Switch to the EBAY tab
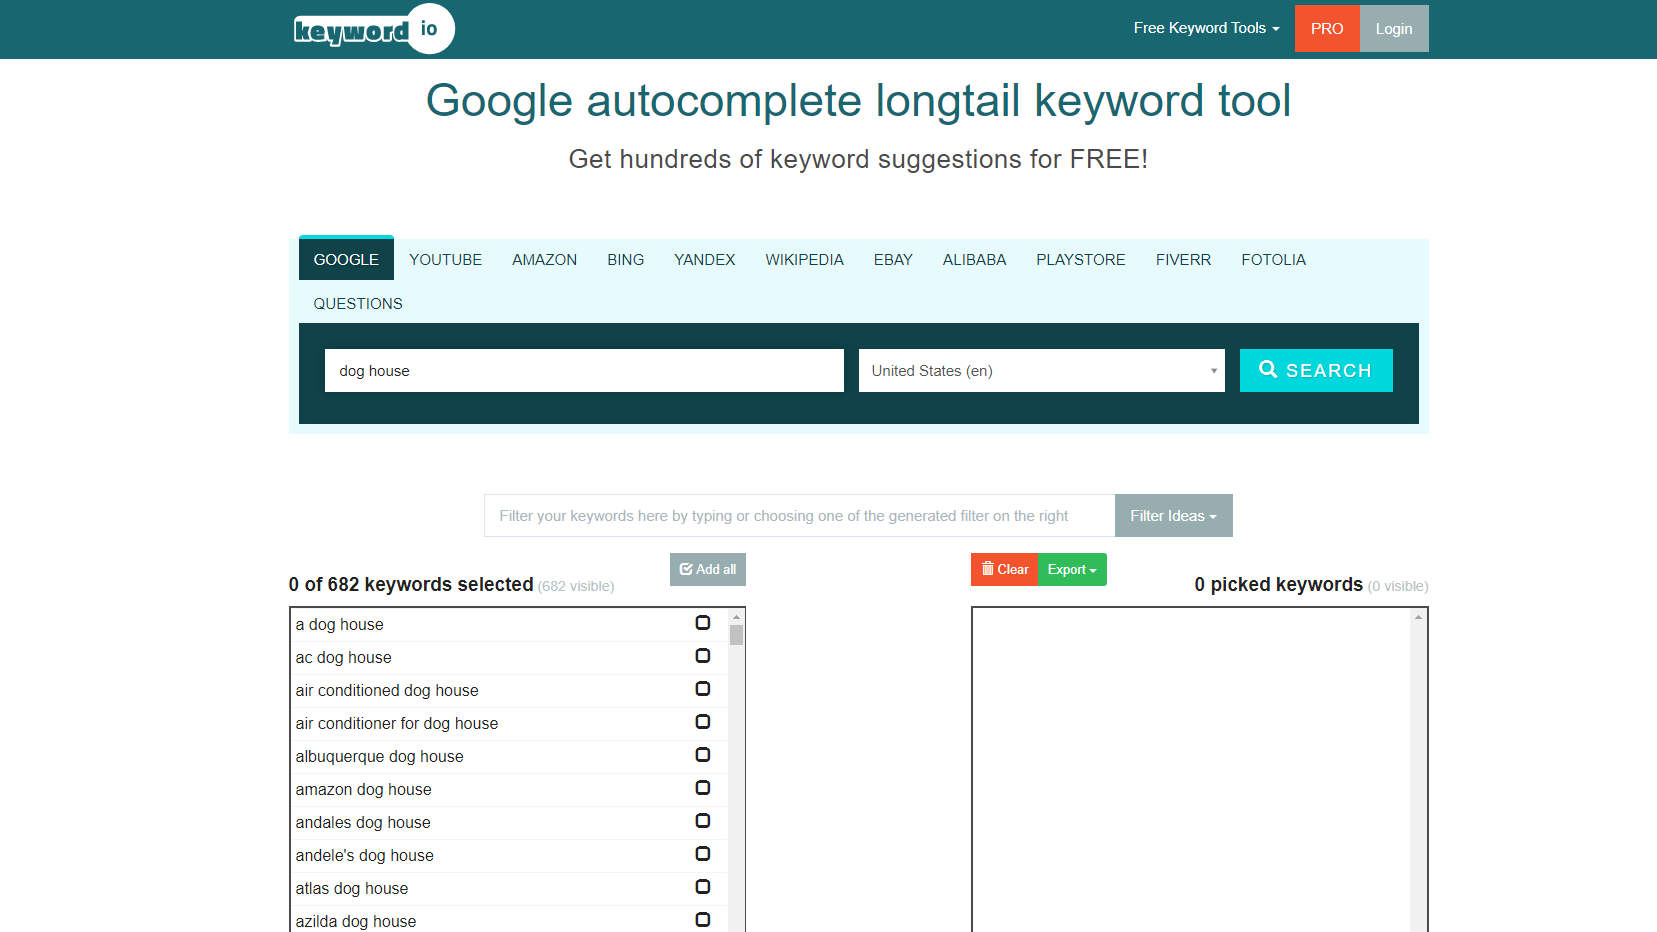The width and height of the screenshot is (1657, 932). pyautogui.click(x=893, y=259)
